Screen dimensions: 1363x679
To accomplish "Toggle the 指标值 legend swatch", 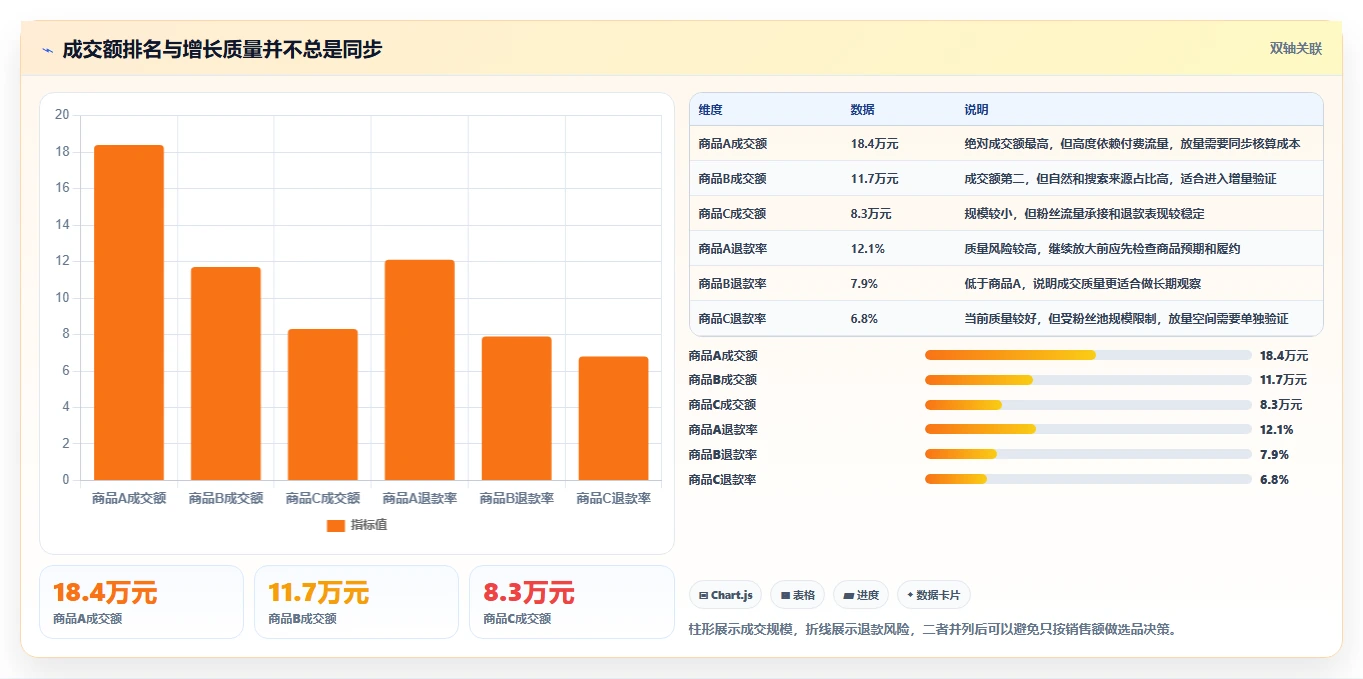I will [336, 525].
